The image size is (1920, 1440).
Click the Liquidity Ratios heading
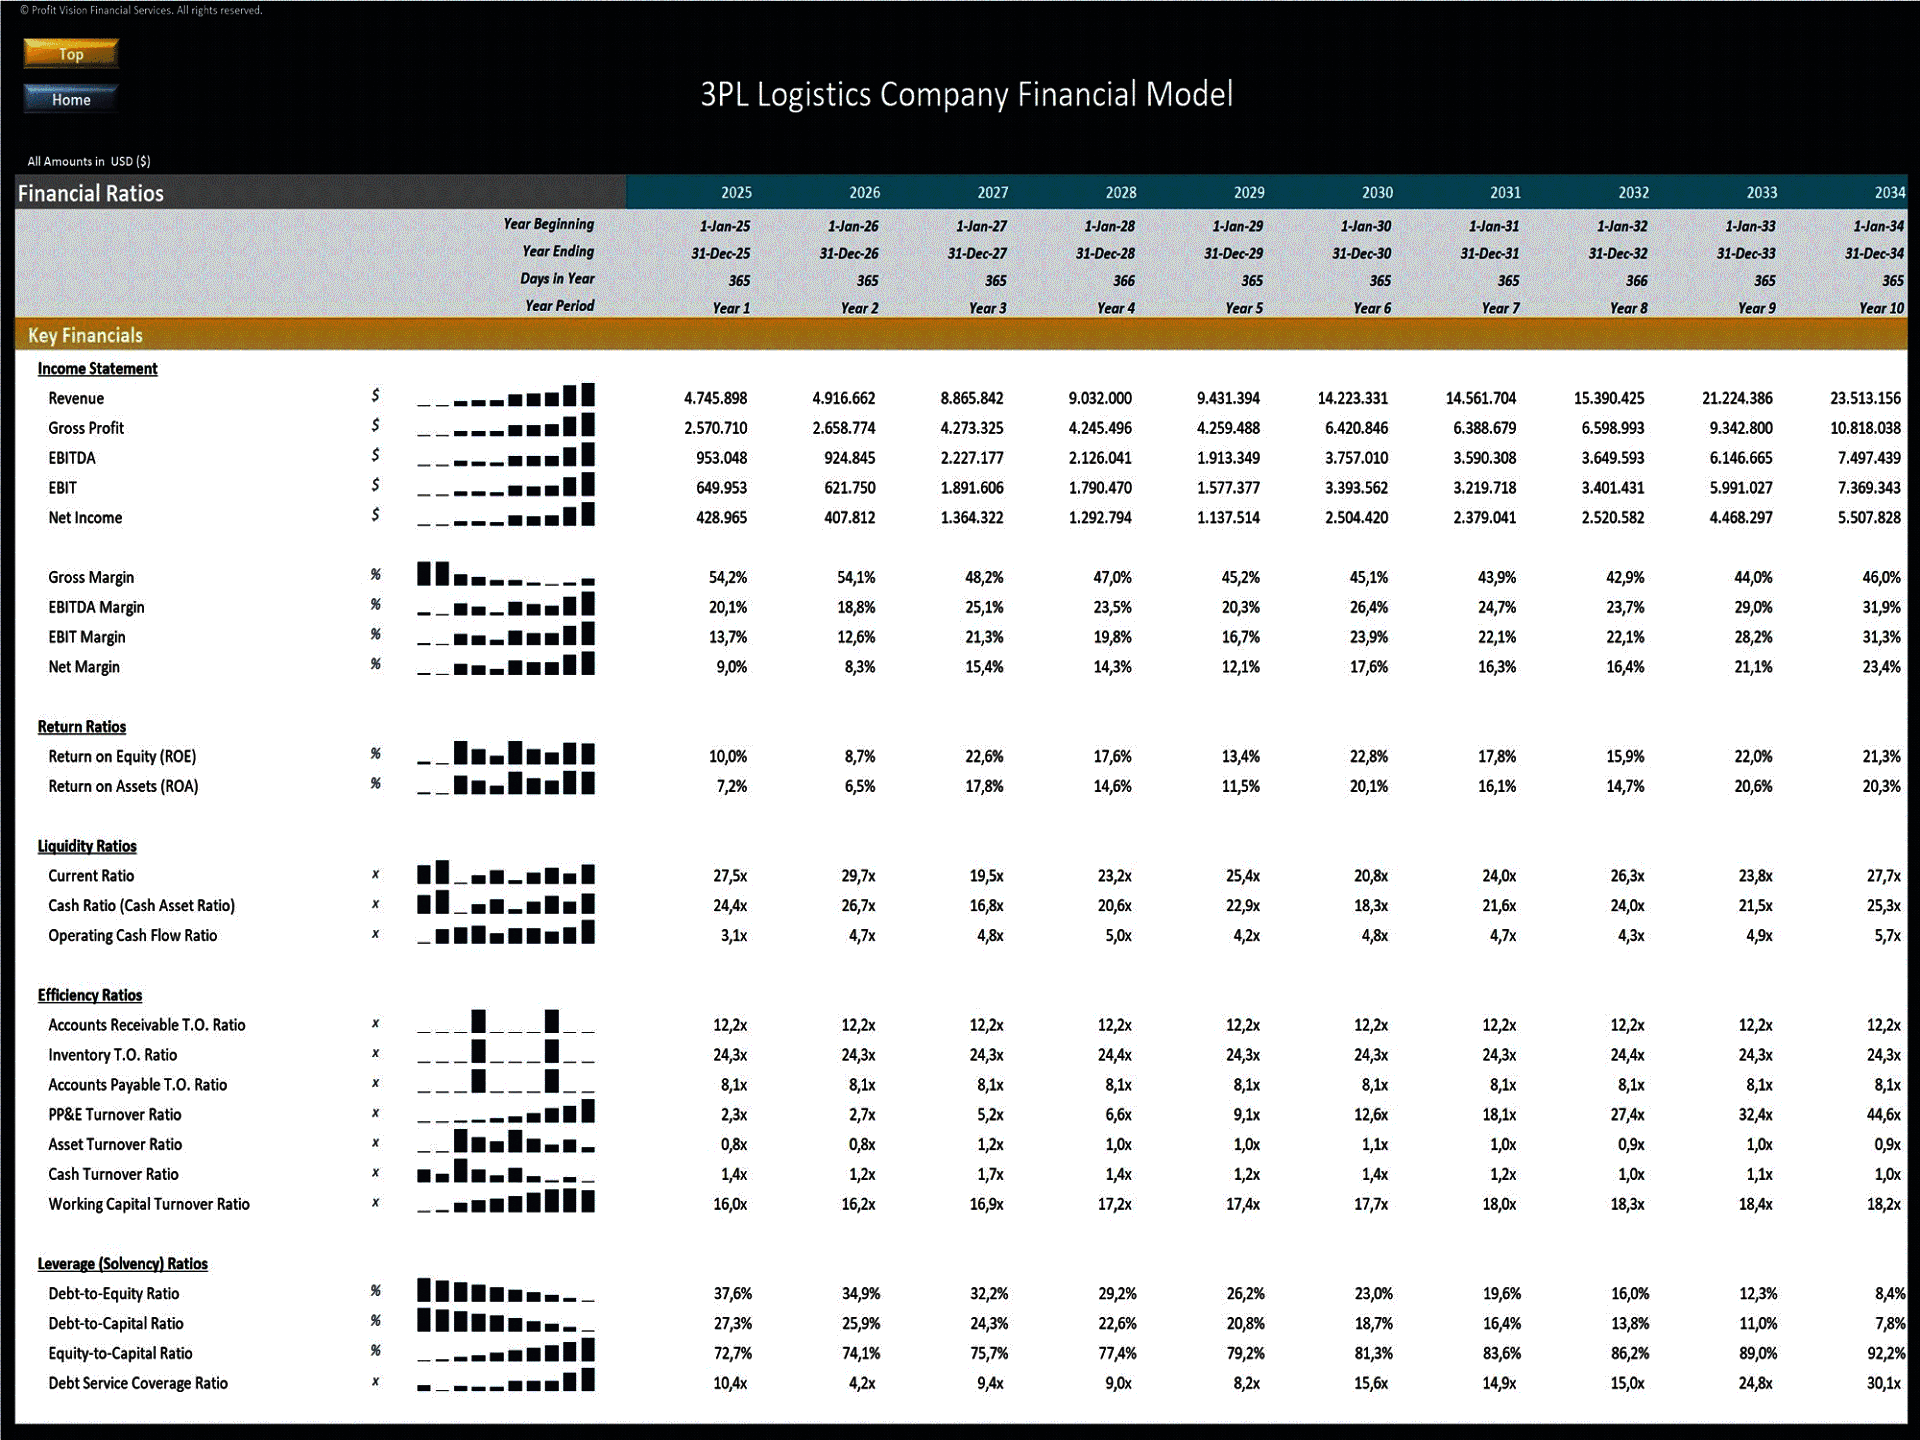87,846
